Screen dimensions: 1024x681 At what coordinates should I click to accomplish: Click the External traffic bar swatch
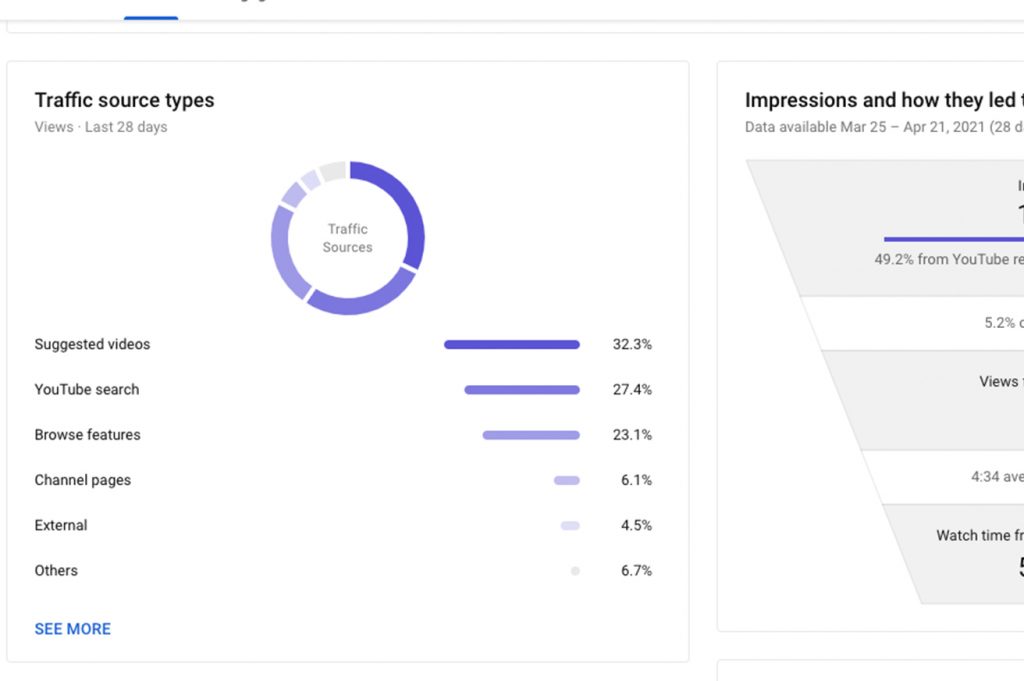pyautogui.click(x=570, y=526)
